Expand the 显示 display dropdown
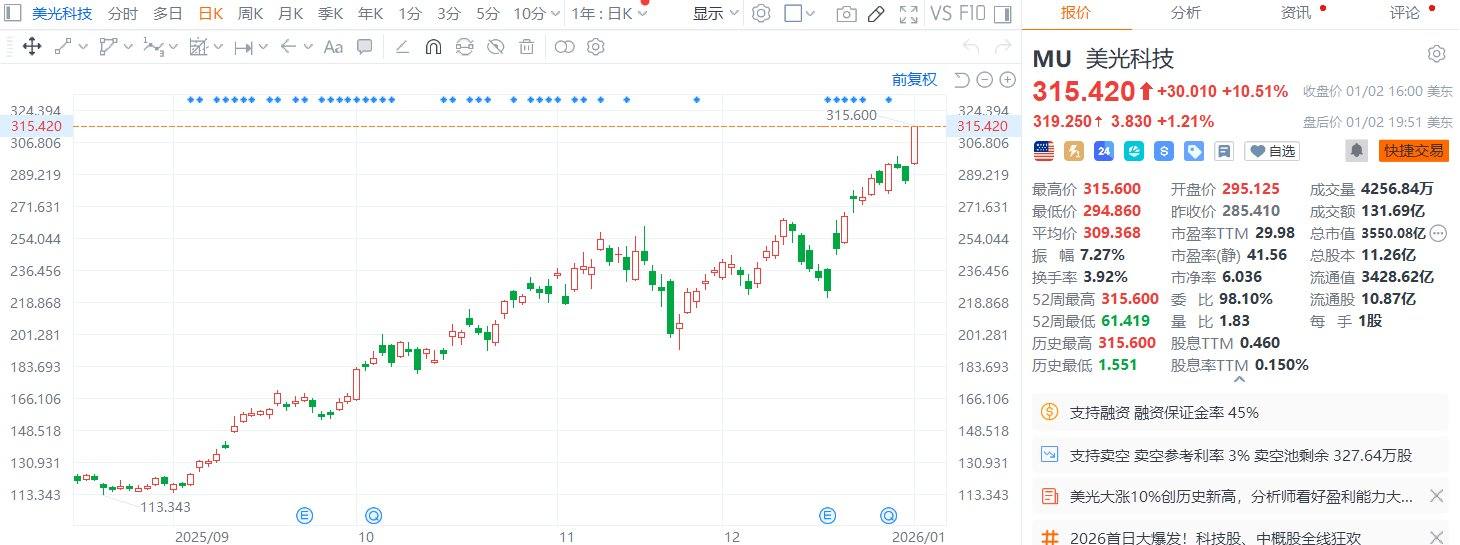The image size is (1460, 545). [x=716, y=13]
